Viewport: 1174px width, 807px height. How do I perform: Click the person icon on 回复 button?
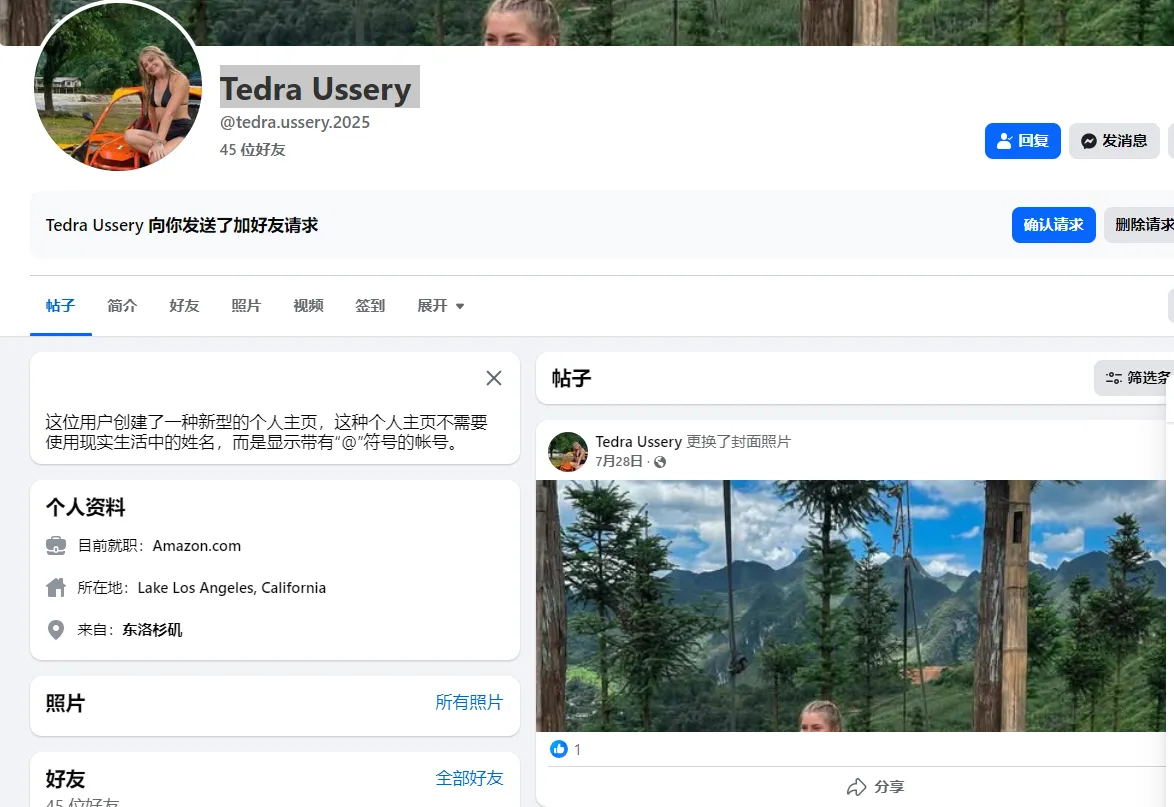pos(1003,140)
